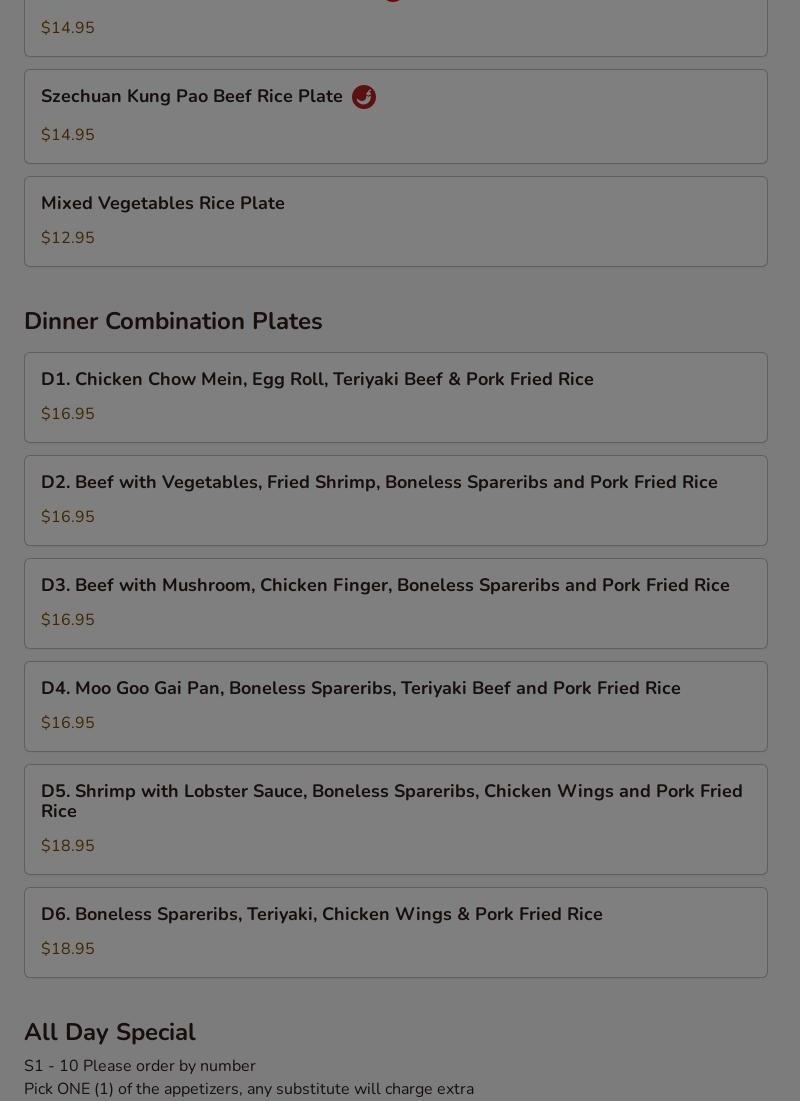Click the $18.95 price of D5 plate

click(67, 845)
